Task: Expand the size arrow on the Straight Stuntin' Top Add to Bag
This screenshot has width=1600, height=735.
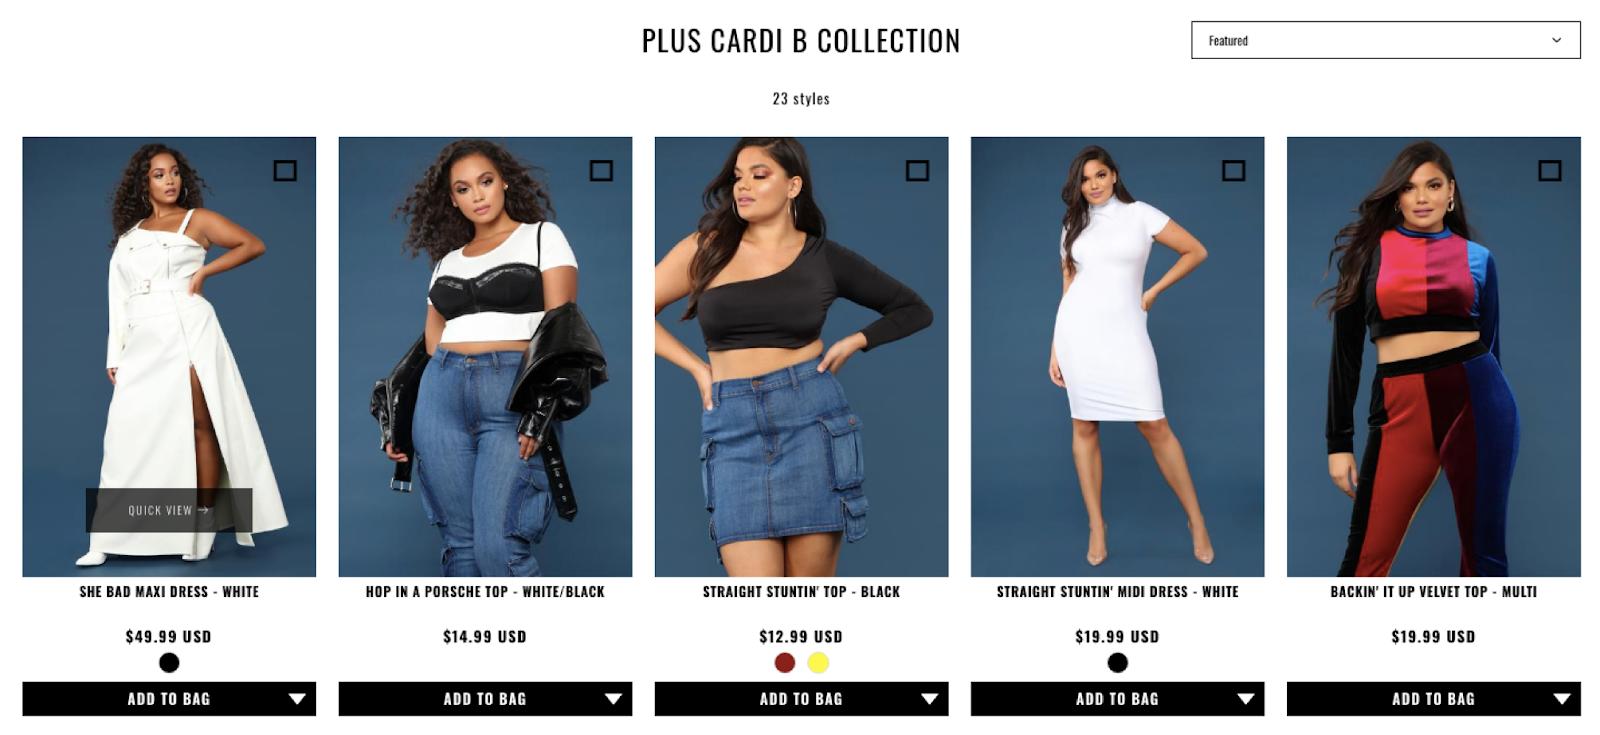Action: [929, 699]
